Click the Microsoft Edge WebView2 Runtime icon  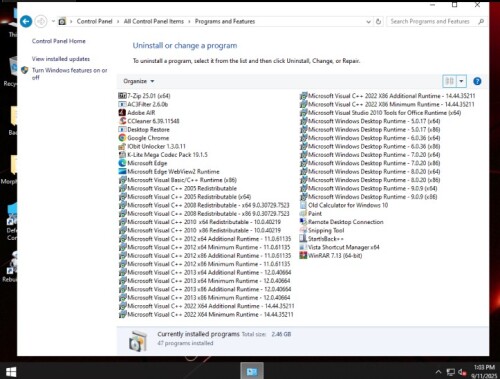click(x=122, y=172)
